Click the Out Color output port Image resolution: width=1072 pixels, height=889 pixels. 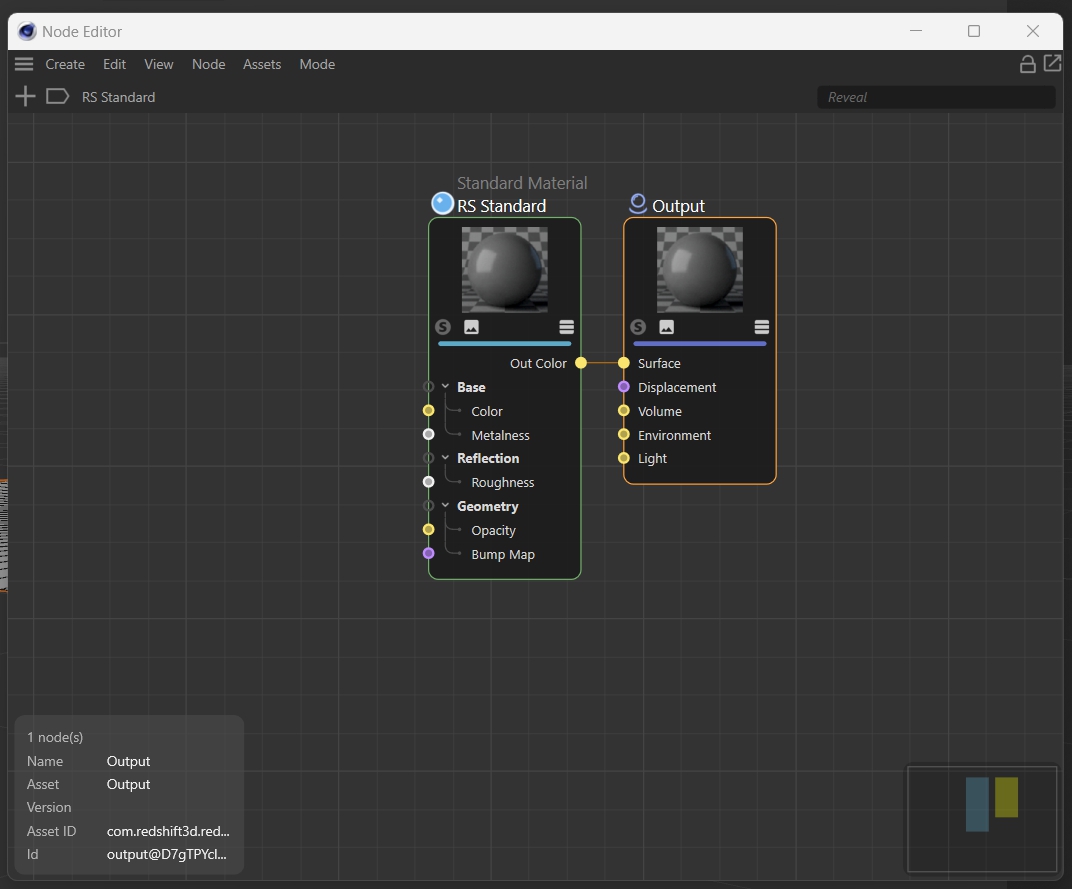[x=580, y=363]
